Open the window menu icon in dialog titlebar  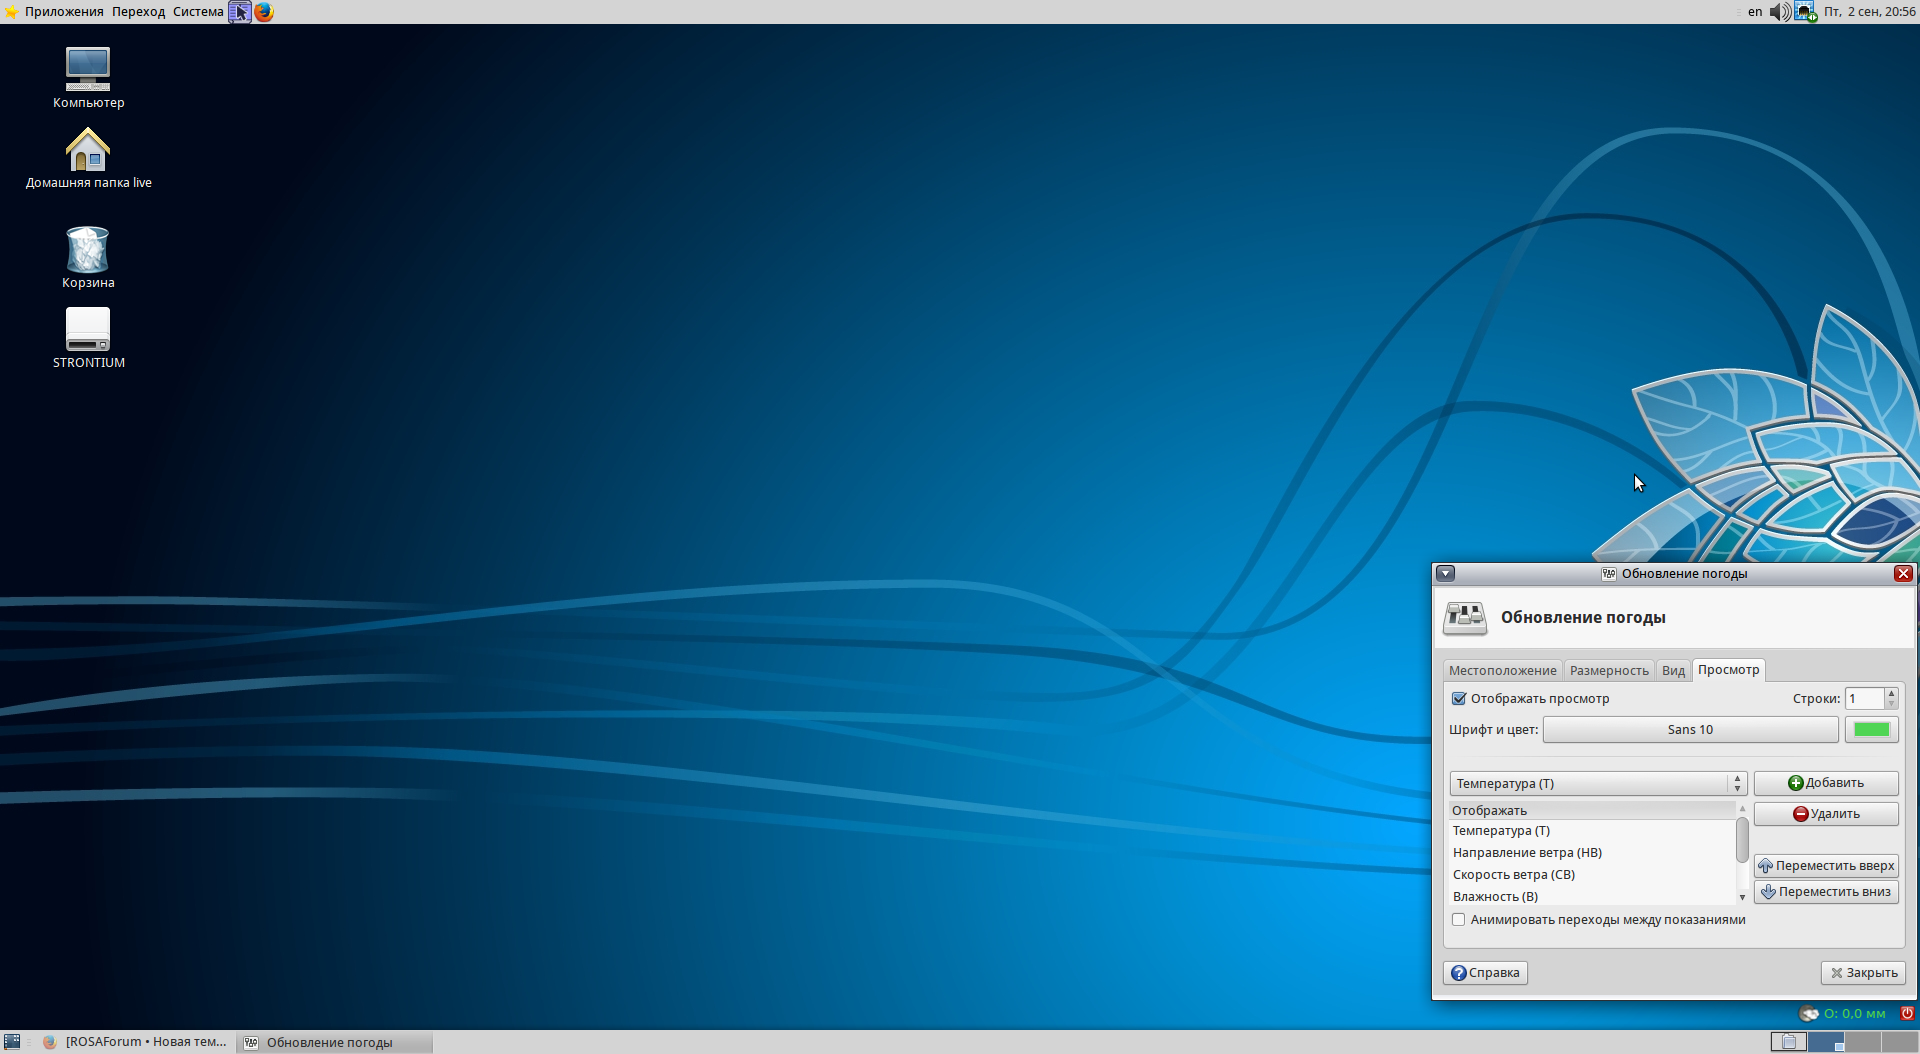point(1446,573)
